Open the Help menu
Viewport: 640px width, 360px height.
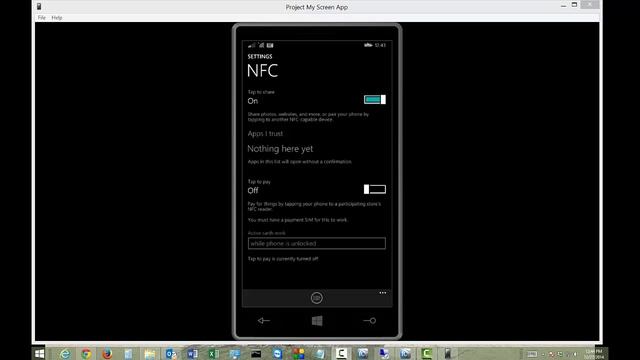pyautogui.click(x=57, y=18)
